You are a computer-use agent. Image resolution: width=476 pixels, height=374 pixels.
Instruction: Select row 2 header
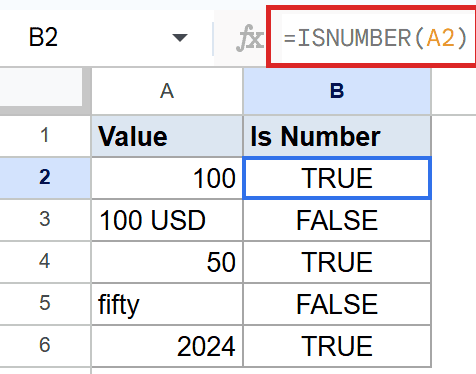point(45,177)
